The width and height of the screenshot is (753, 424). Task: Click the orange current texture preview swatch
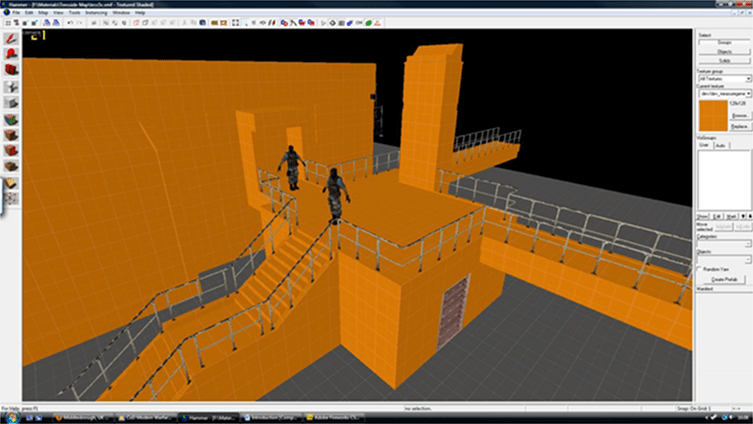[x=713, y=116]
